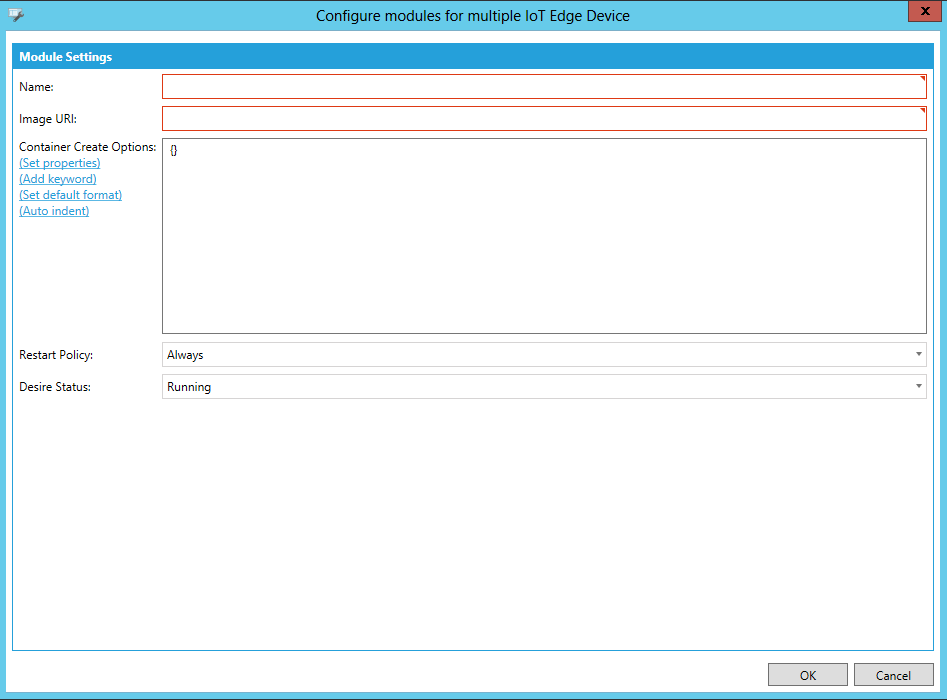Click the Container Create Options: label

(88, 147)
